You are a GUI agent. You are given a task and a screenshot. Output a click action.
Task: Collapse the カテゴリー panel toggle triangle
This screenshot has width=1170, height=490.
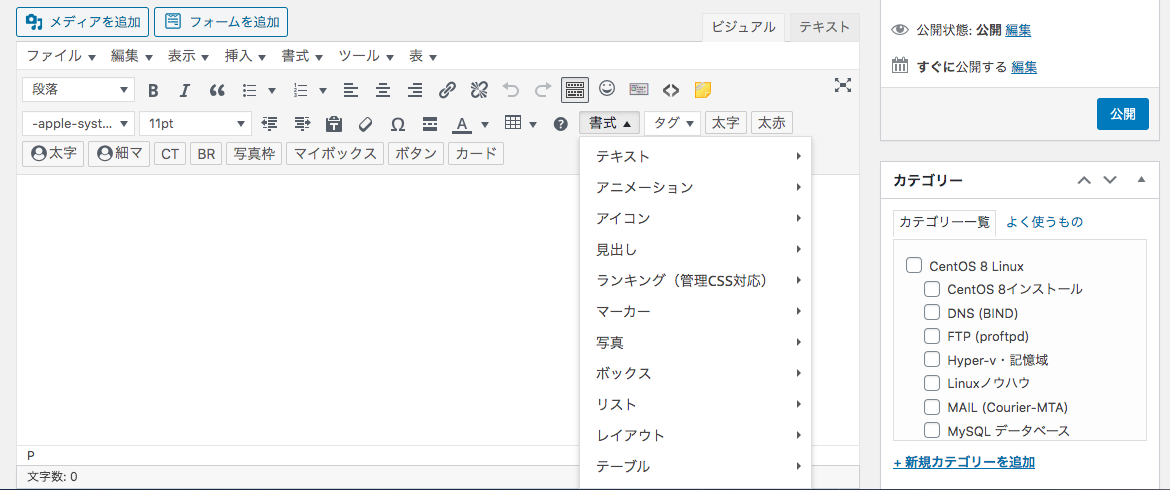(x=1141, y=180)
